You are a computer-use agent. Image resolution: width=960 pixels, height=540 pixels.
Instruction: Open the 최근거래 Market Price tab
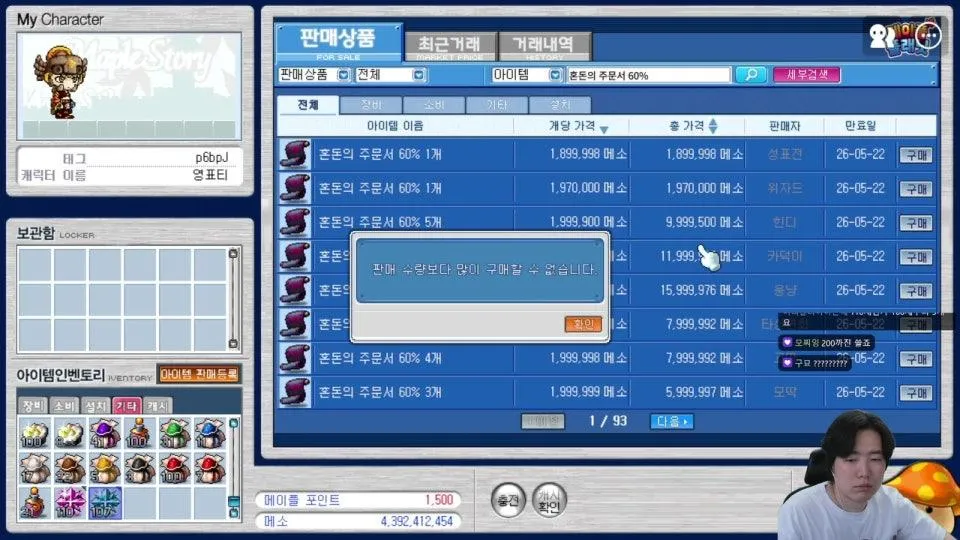pyautogui.click(x=450, y=47)
